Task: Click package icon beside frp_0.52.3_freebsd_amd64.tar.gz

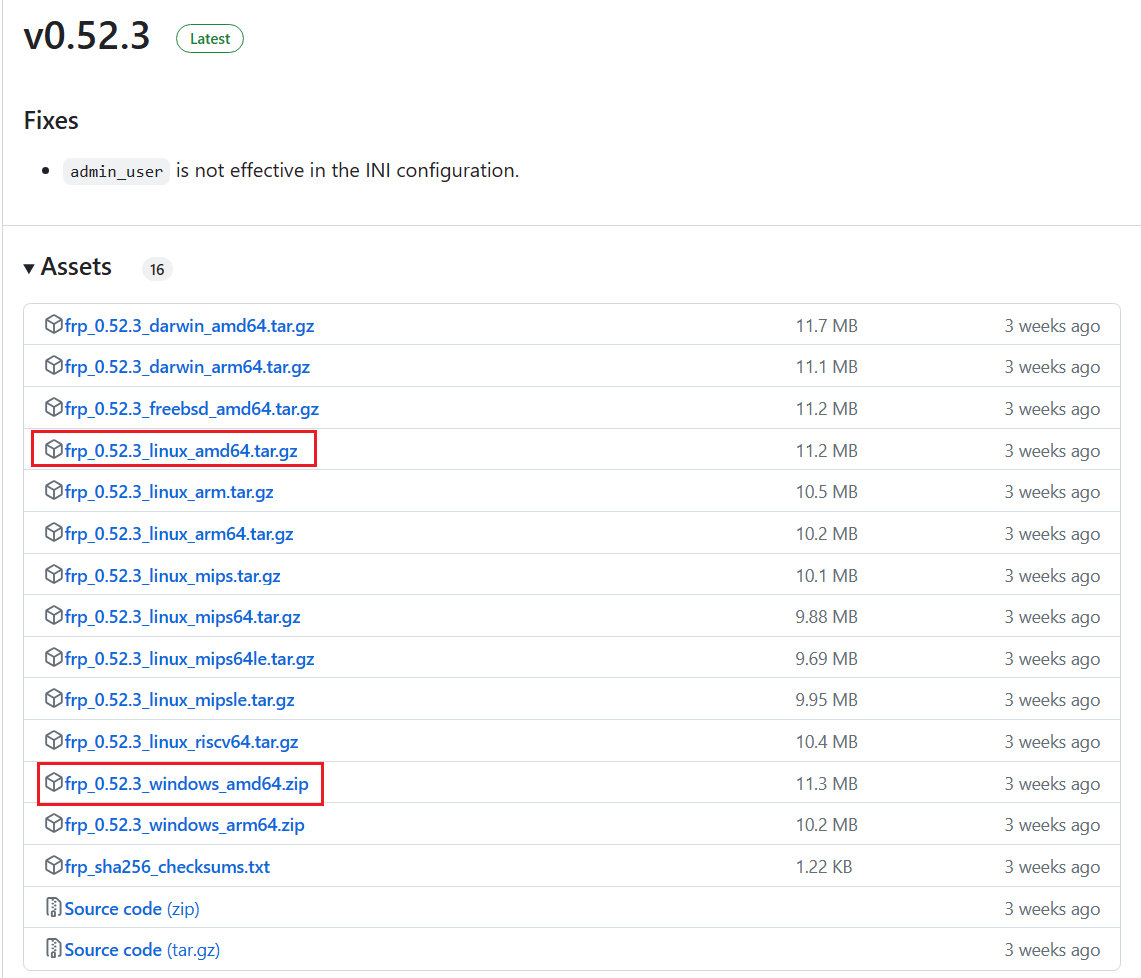Action: tap(54, 408)
